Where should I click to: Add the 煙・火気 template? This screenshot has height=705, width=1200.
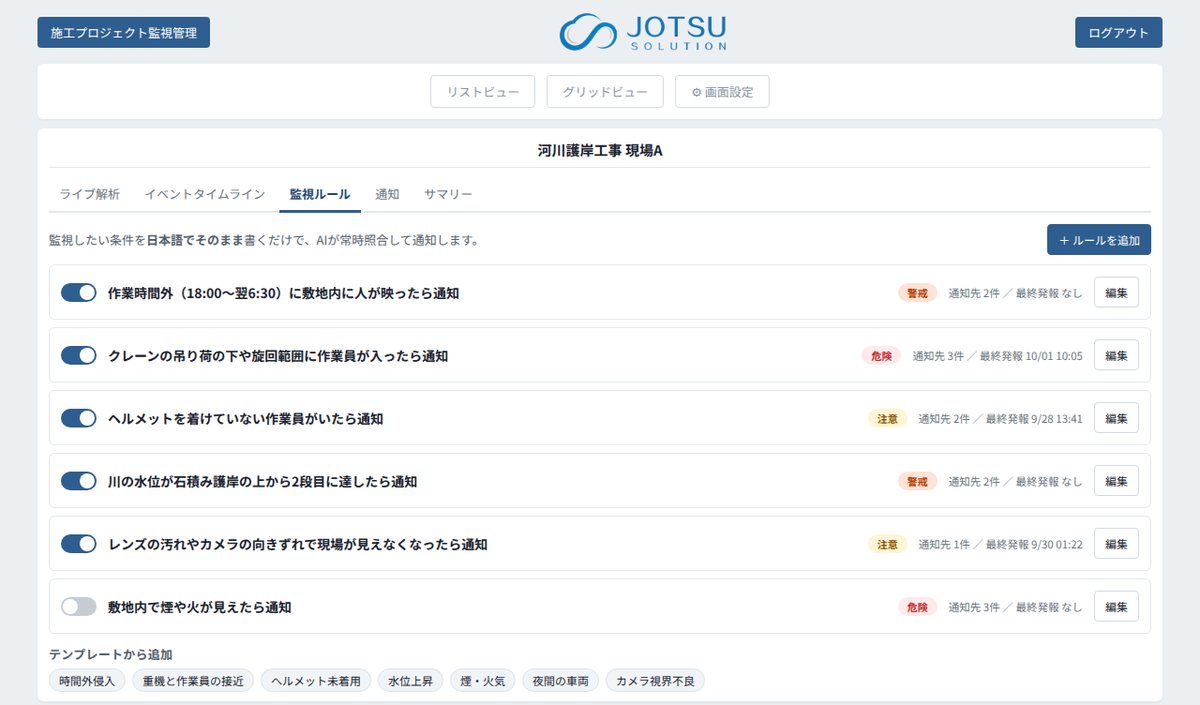(x=483, y=681)
